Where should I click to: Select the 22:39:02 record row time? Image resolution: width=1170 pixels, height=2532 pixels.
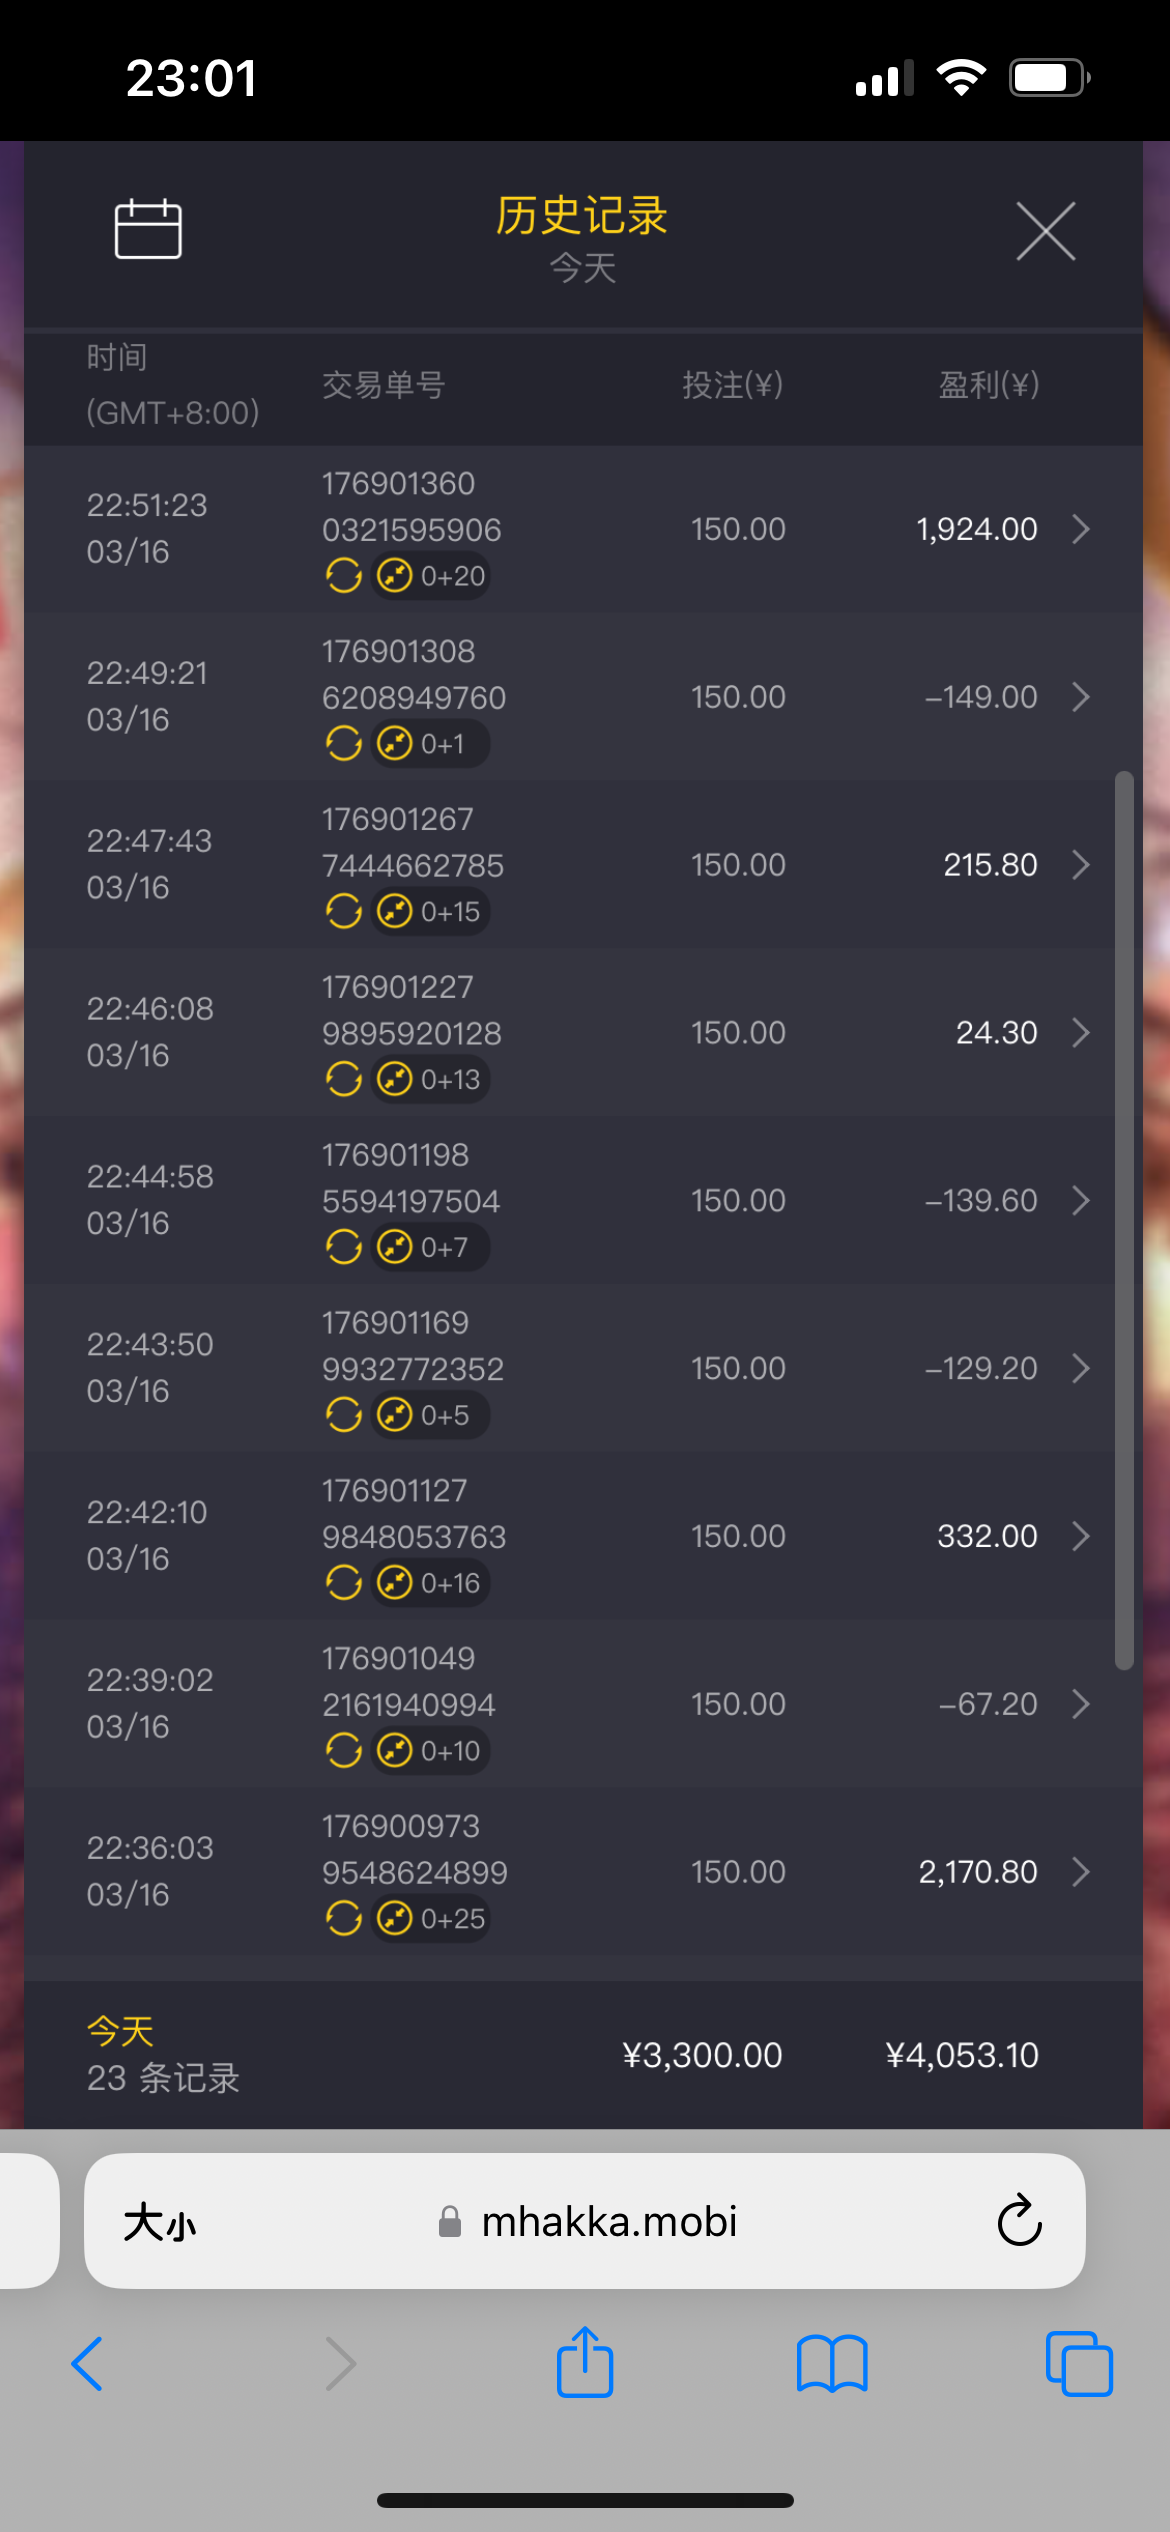tap(150, 1703)
